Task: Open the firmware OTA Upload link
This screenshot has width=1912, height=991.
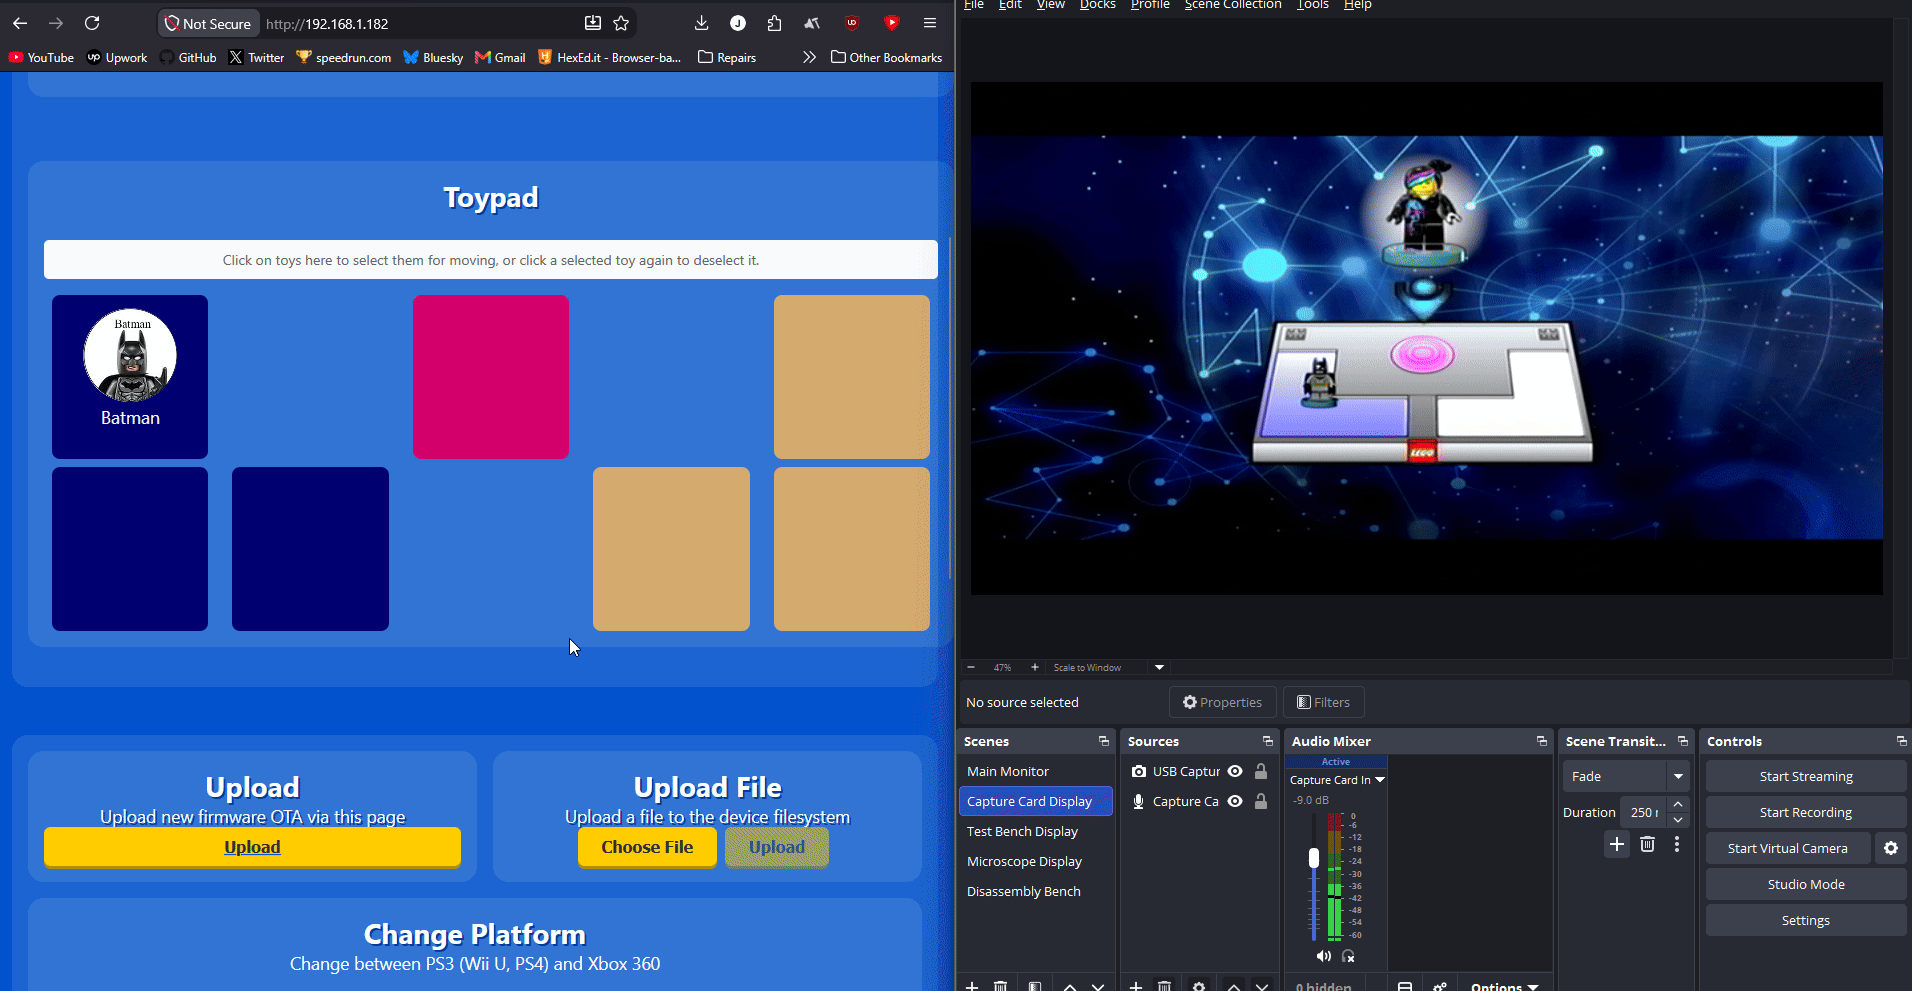Action: click(x=252, y=847)
